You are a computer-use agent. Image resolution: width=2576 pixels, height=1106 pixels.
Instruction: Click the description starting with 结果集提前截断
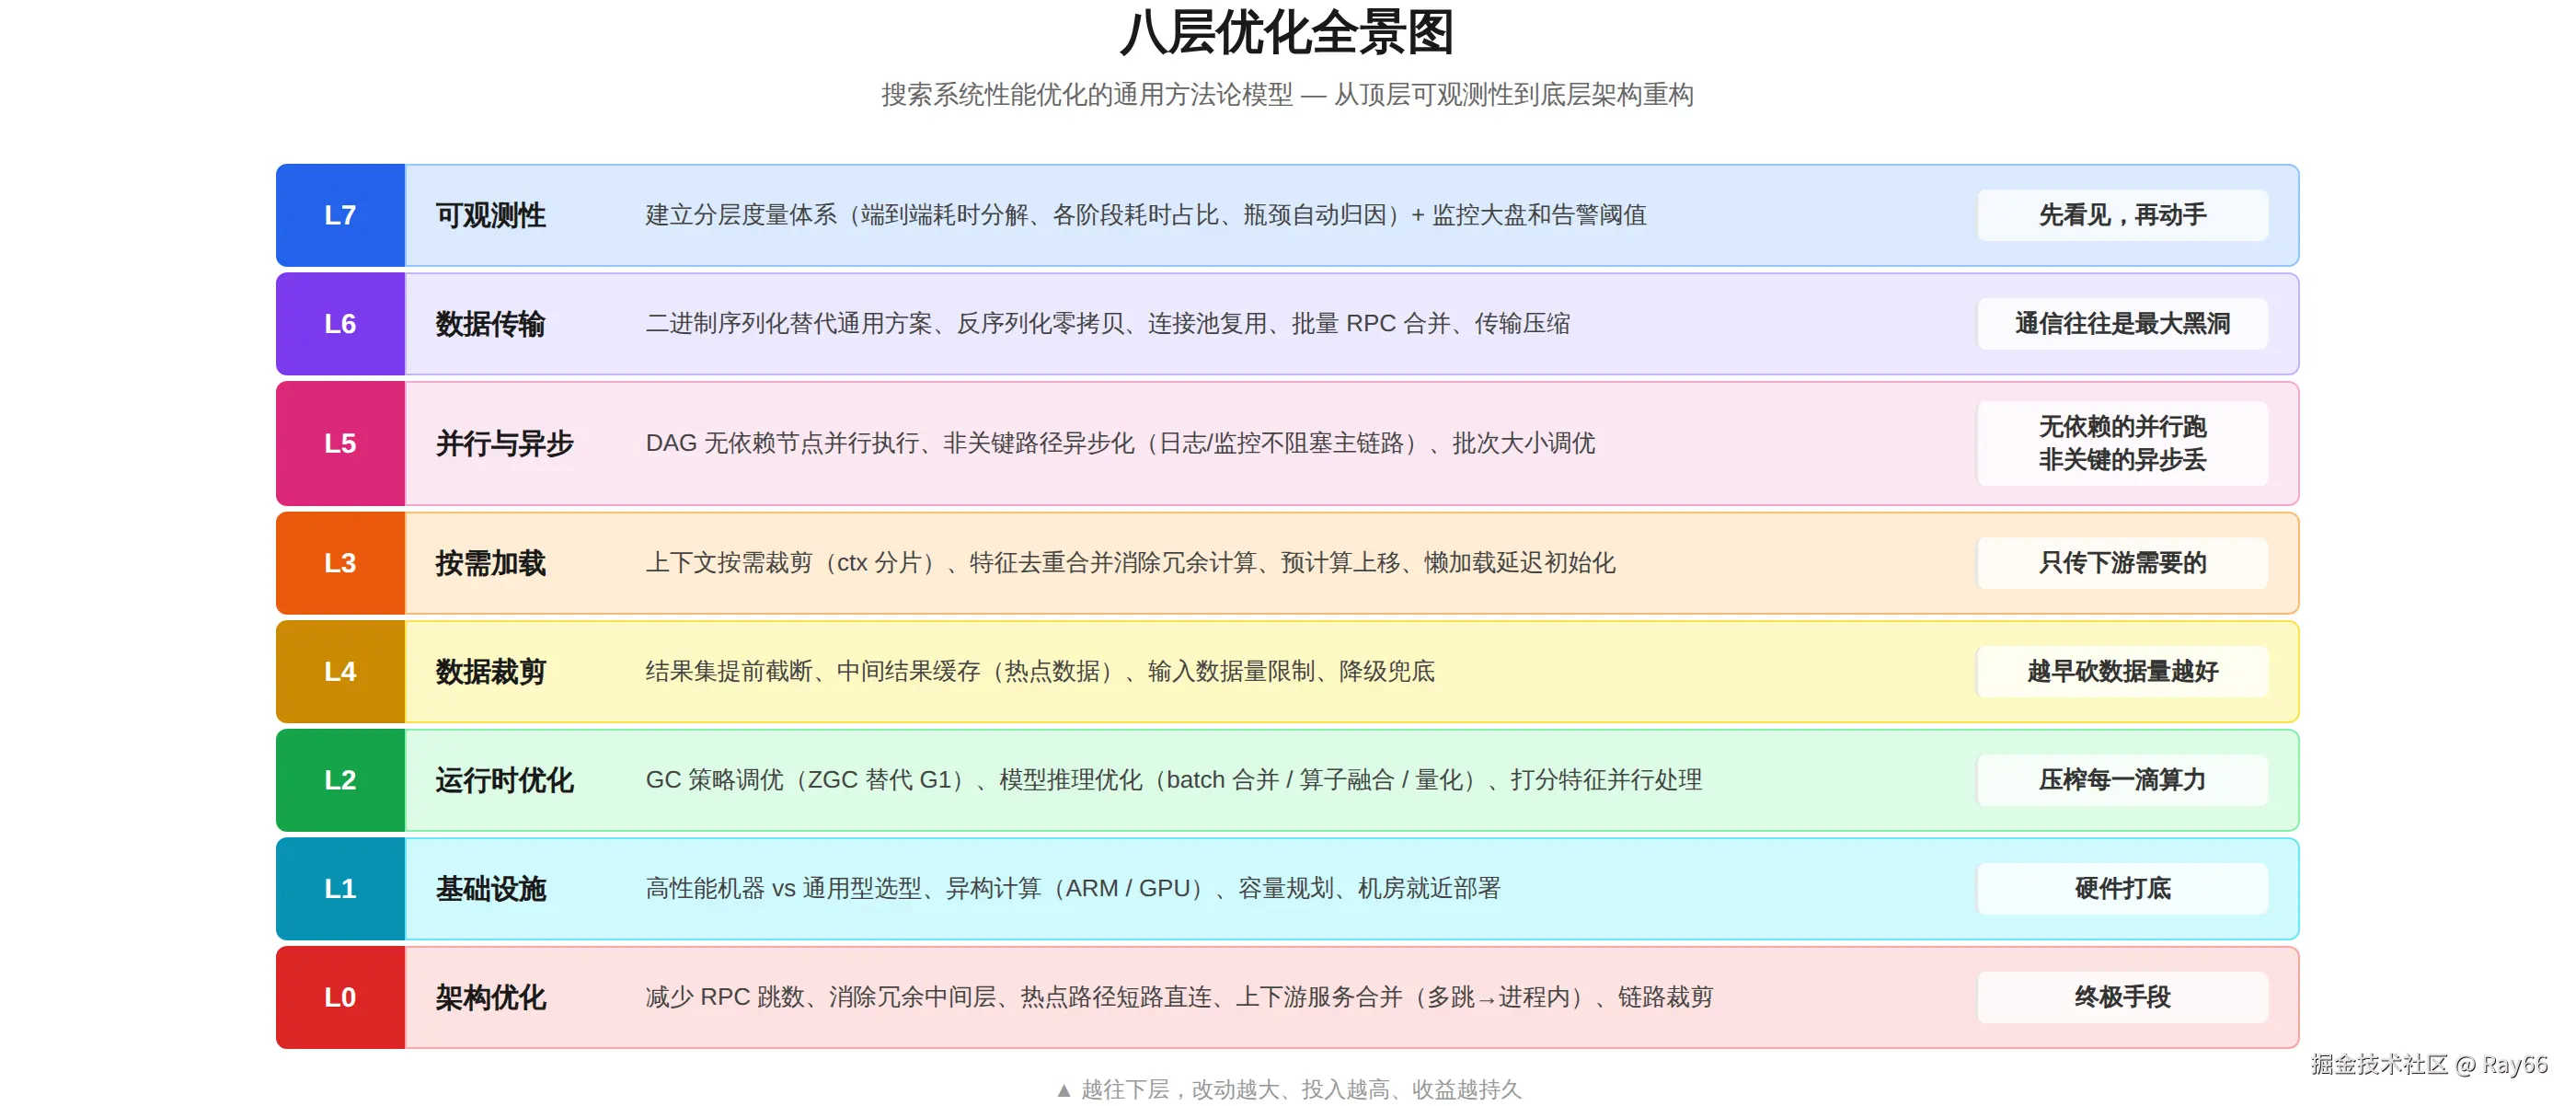click(1040, 671)
